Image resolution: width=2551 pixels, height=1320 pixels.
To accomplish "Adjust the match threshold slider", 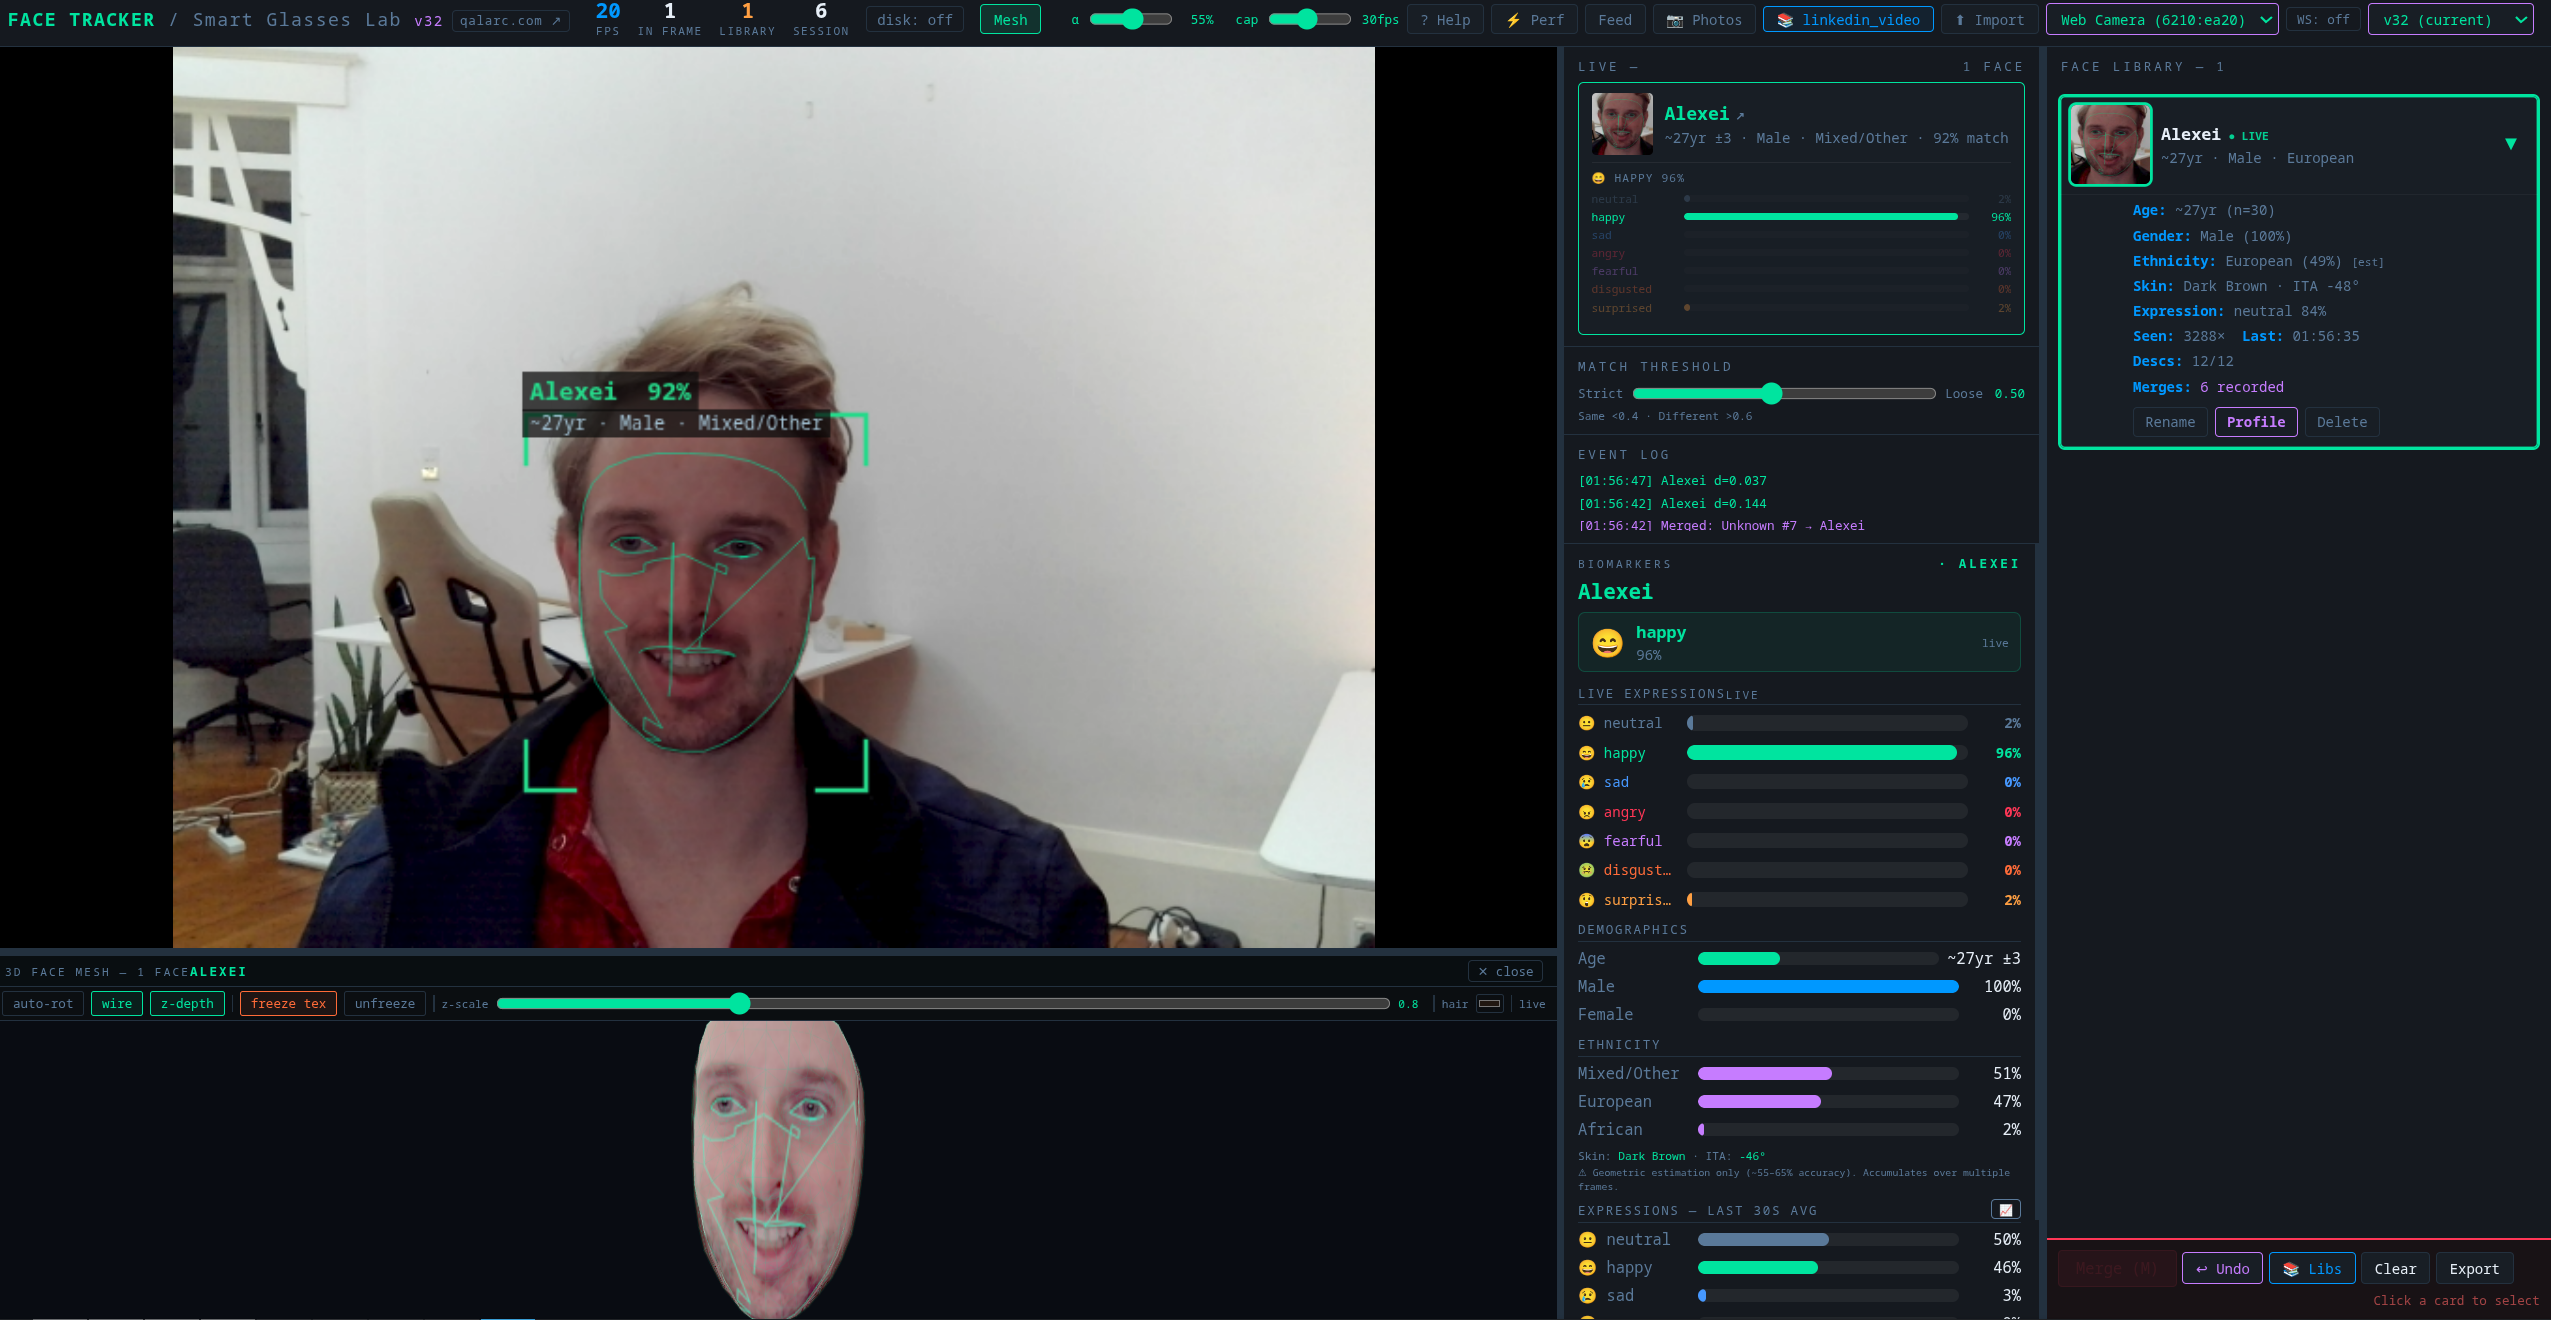I will coord(1784,394).
